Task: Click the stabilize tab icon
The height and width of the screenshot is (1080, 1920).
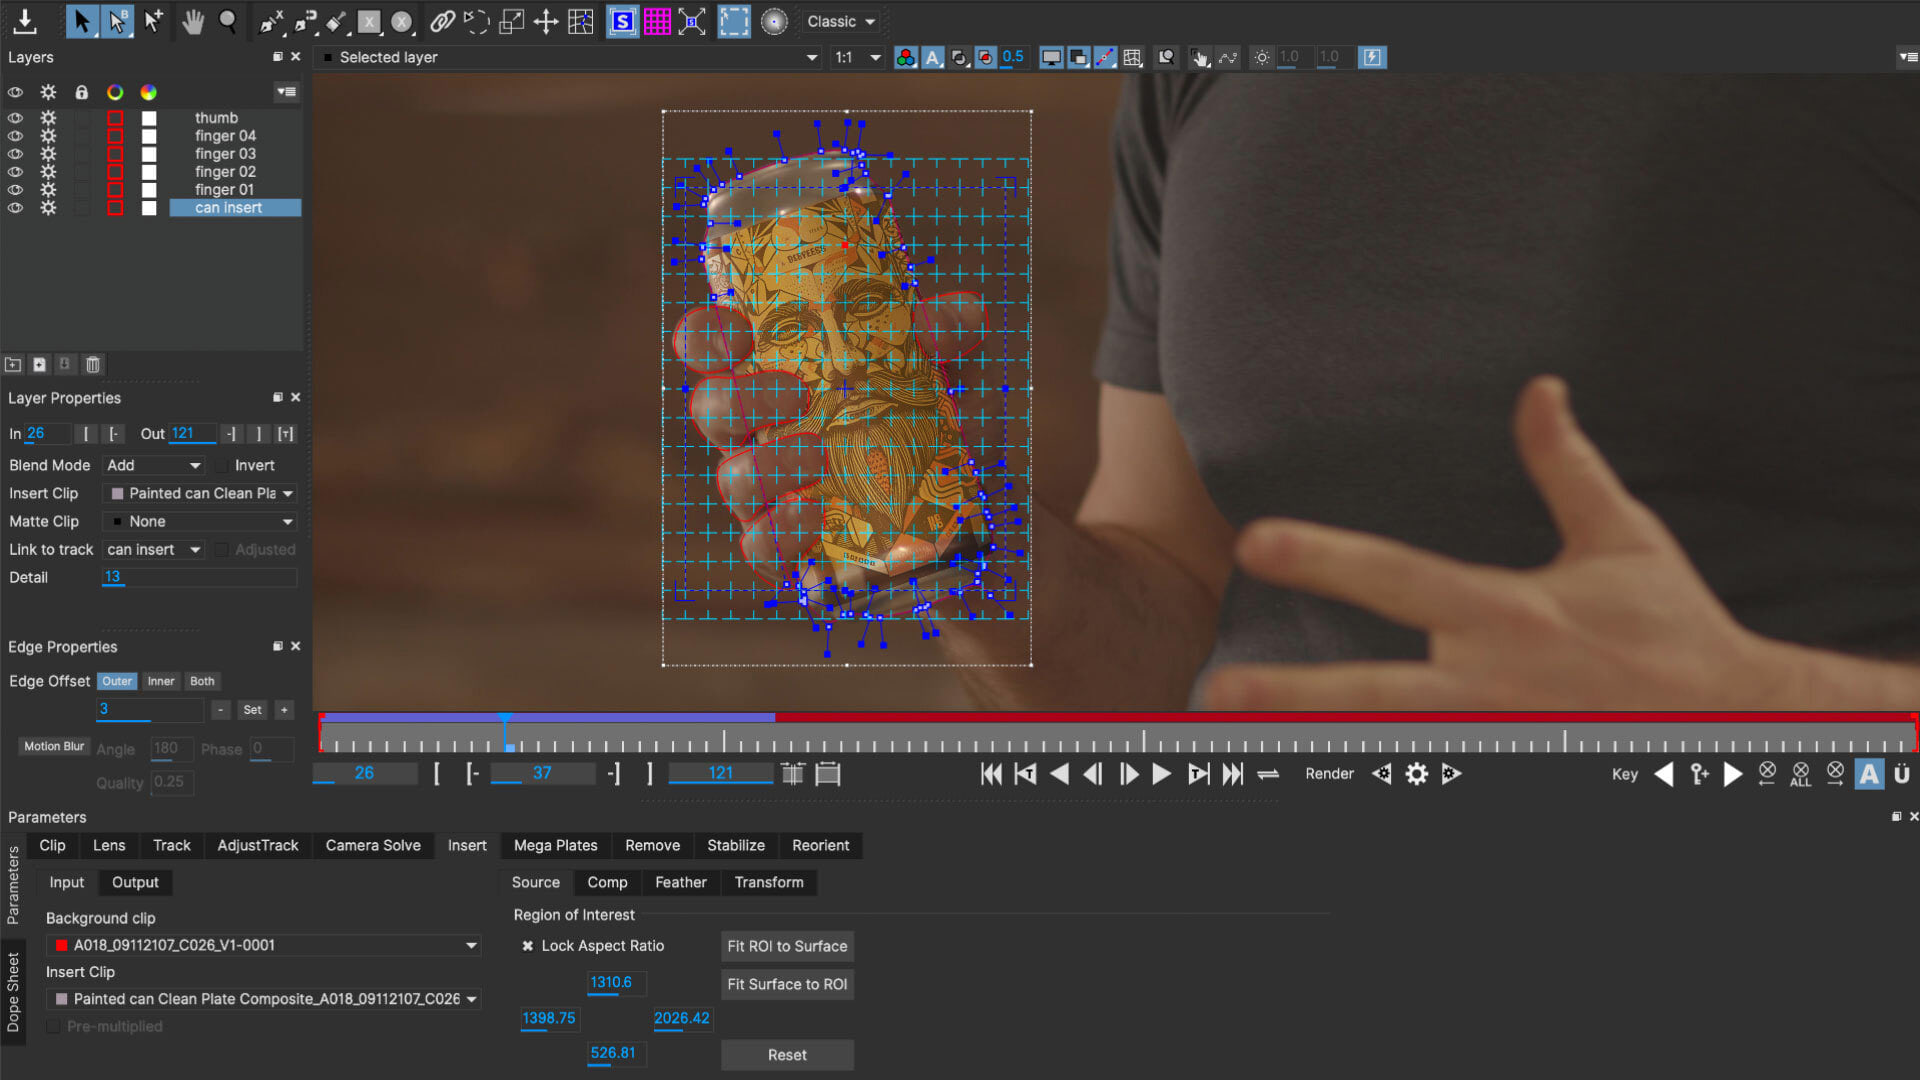Action: pos(736,845)
